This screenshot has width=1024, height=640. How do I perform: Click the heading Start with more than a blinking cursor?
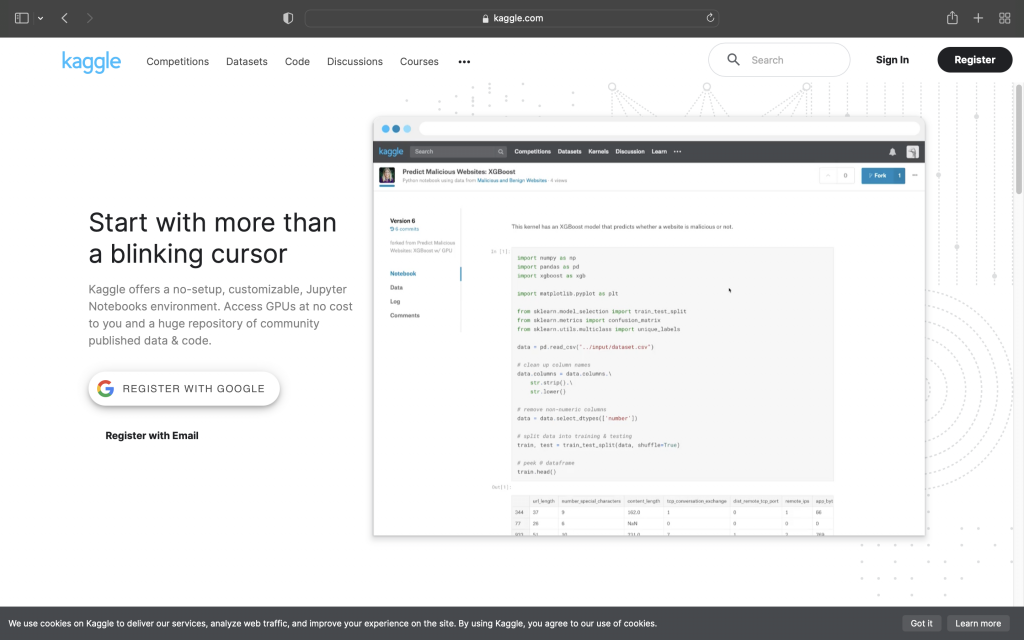coord(213,238)
